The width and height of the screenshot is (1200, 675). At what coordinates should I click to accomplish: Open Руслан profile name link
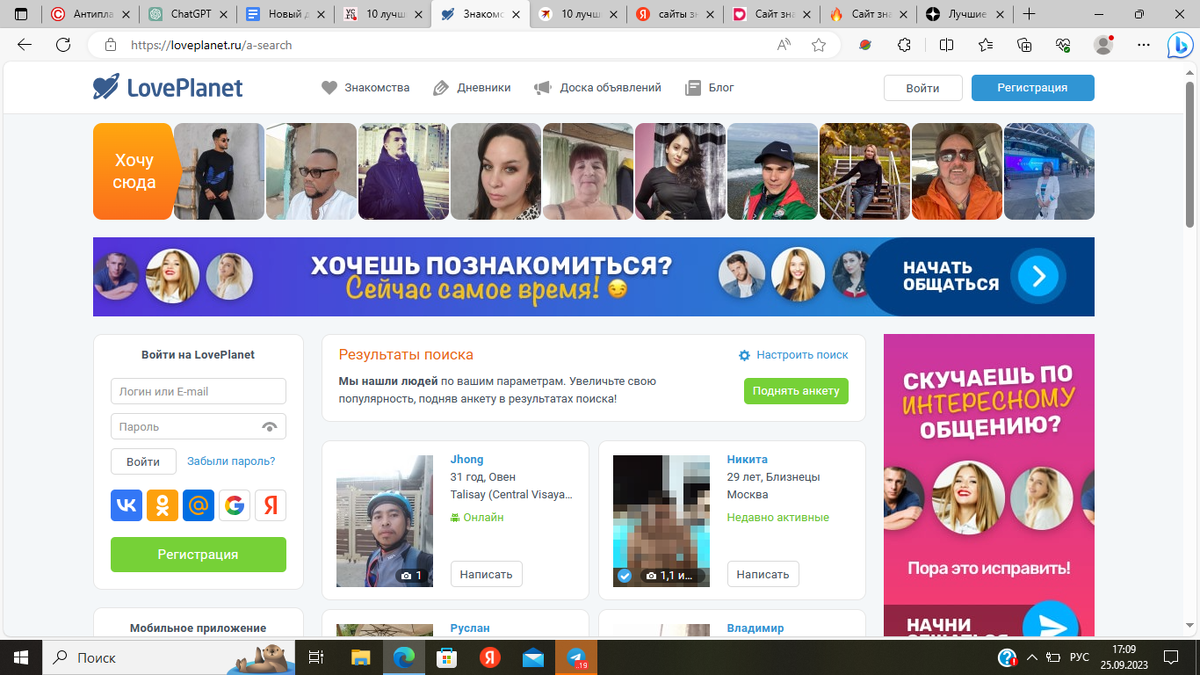(470, 628)
